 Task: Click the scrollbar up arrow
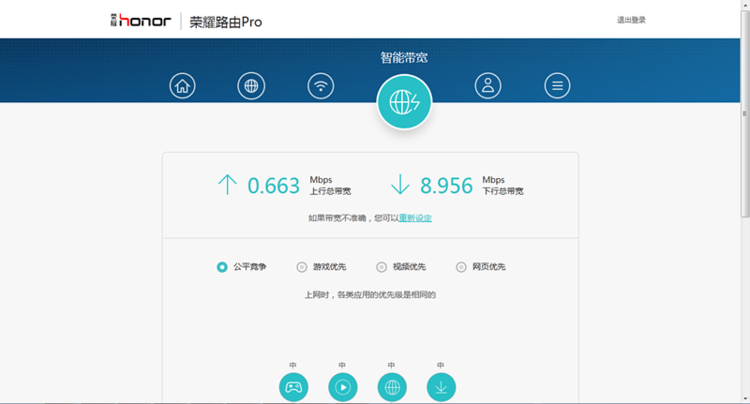coord(744,6)
